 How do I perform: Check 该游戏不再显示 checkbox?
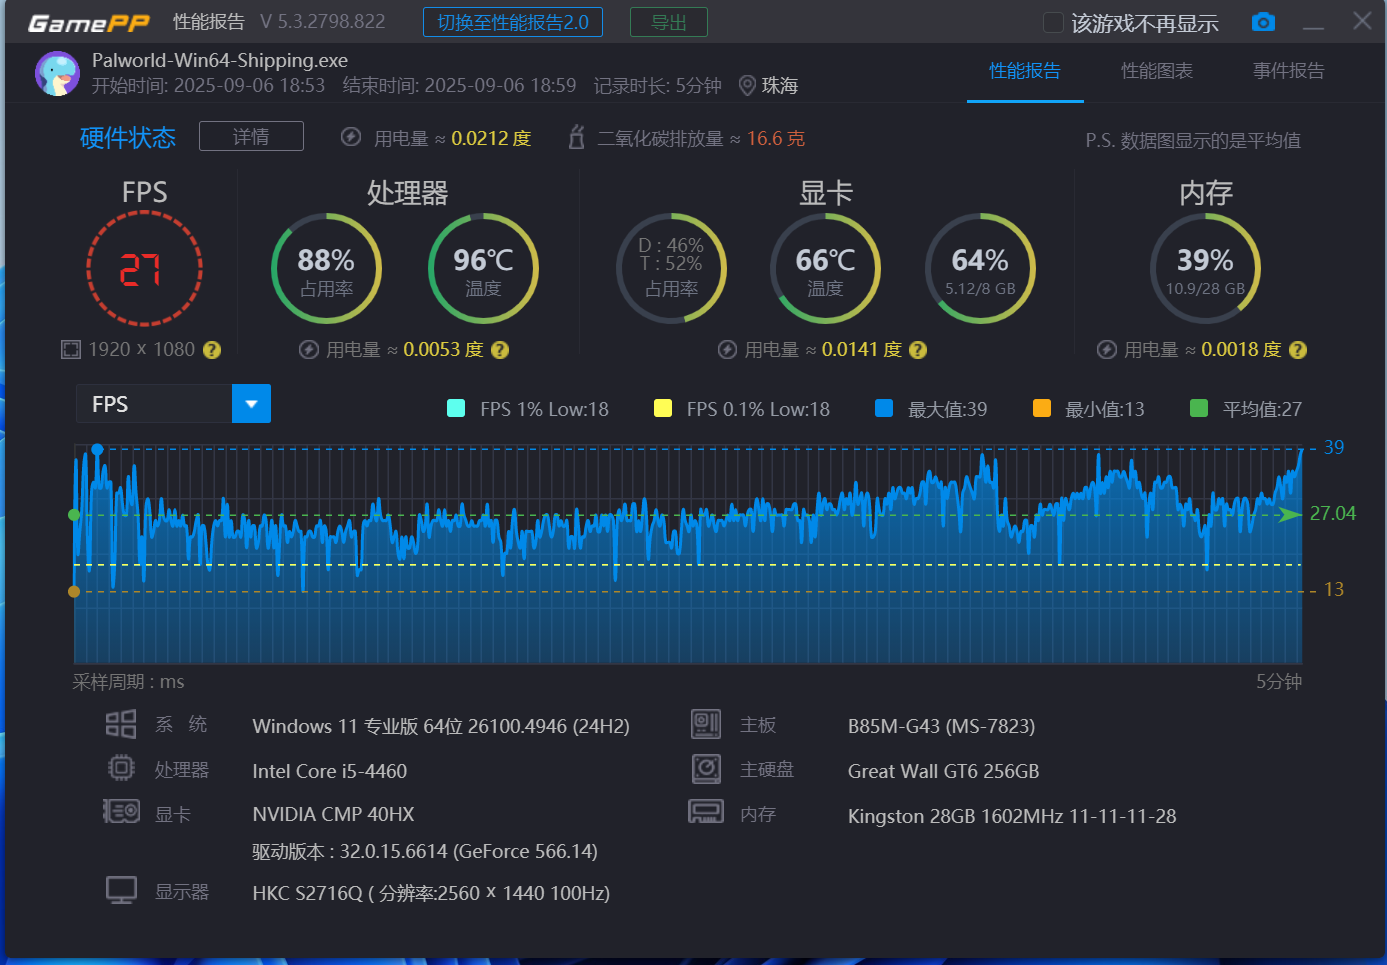[x=1053, y=23]
